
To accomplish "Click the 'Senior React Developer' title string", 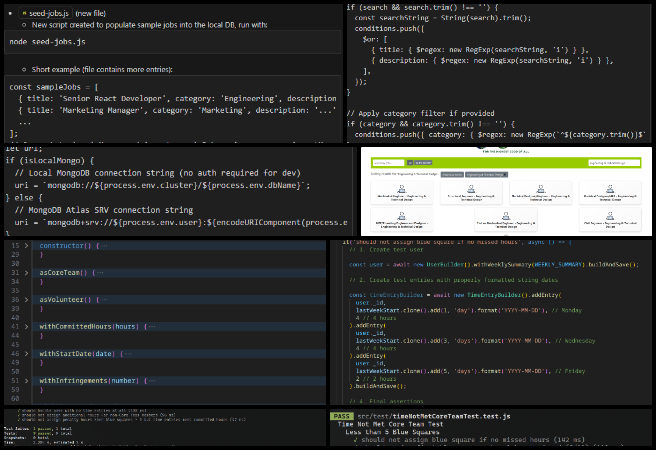I will (x=112, y=99).
